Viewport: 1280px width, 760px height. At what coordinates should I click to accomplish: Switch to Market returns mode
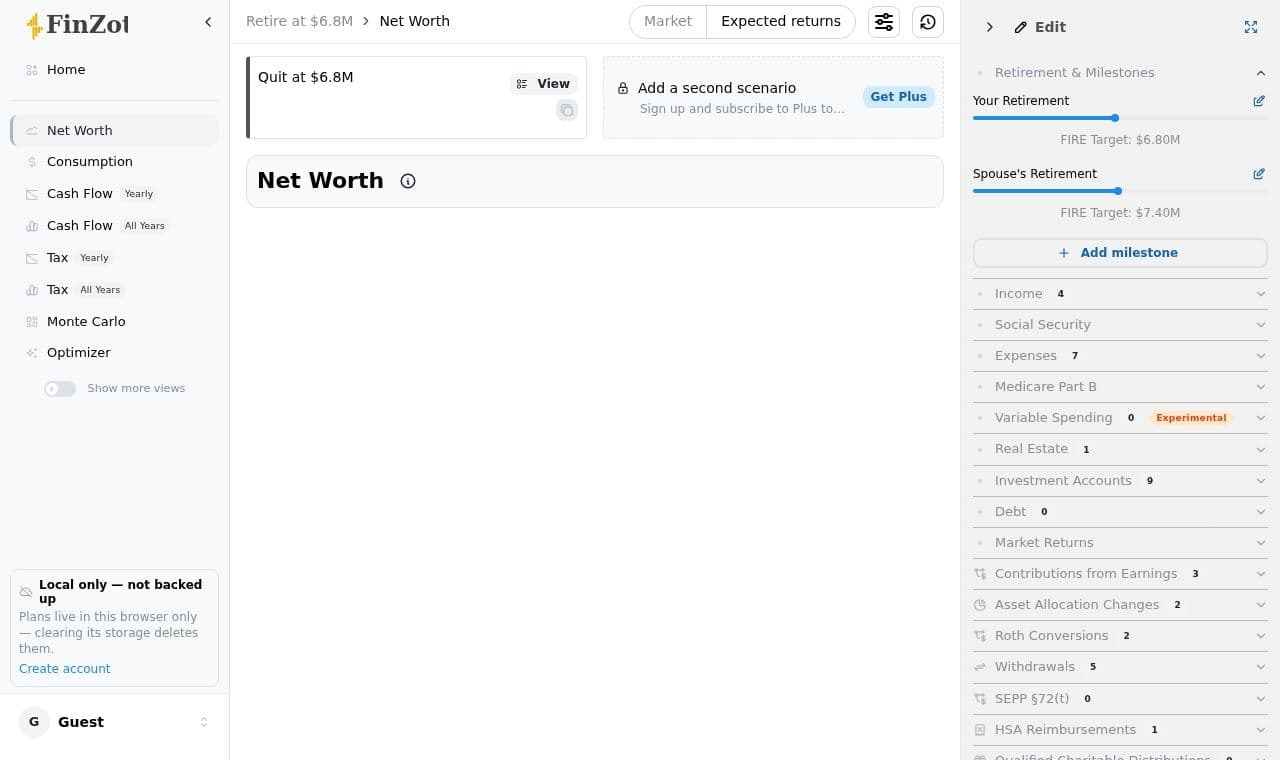tap(668, 21)
